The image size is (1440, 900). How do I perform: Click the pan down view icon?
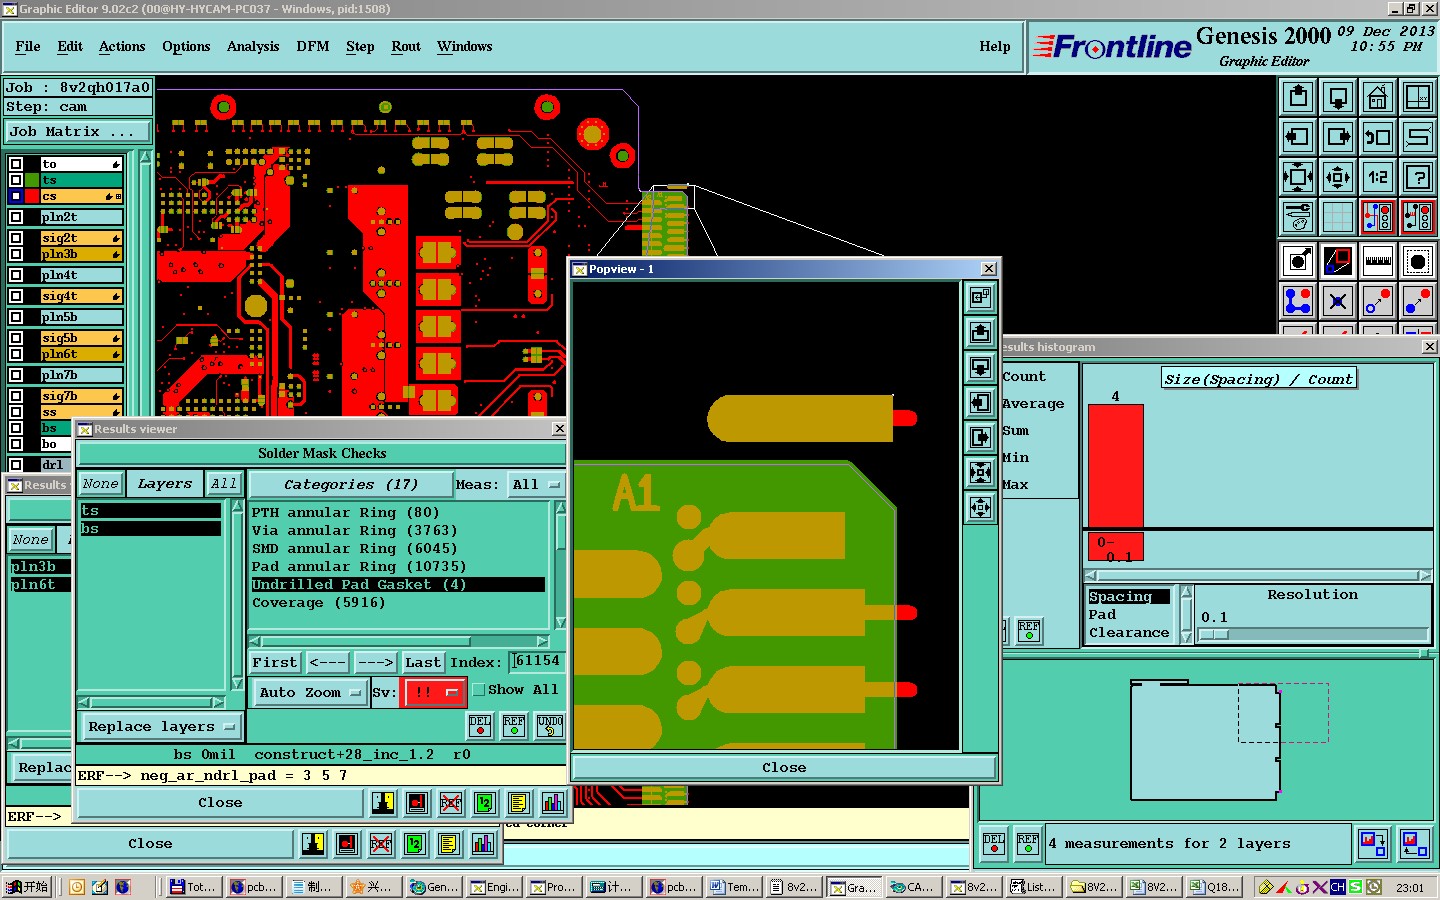click(1338, 97)
